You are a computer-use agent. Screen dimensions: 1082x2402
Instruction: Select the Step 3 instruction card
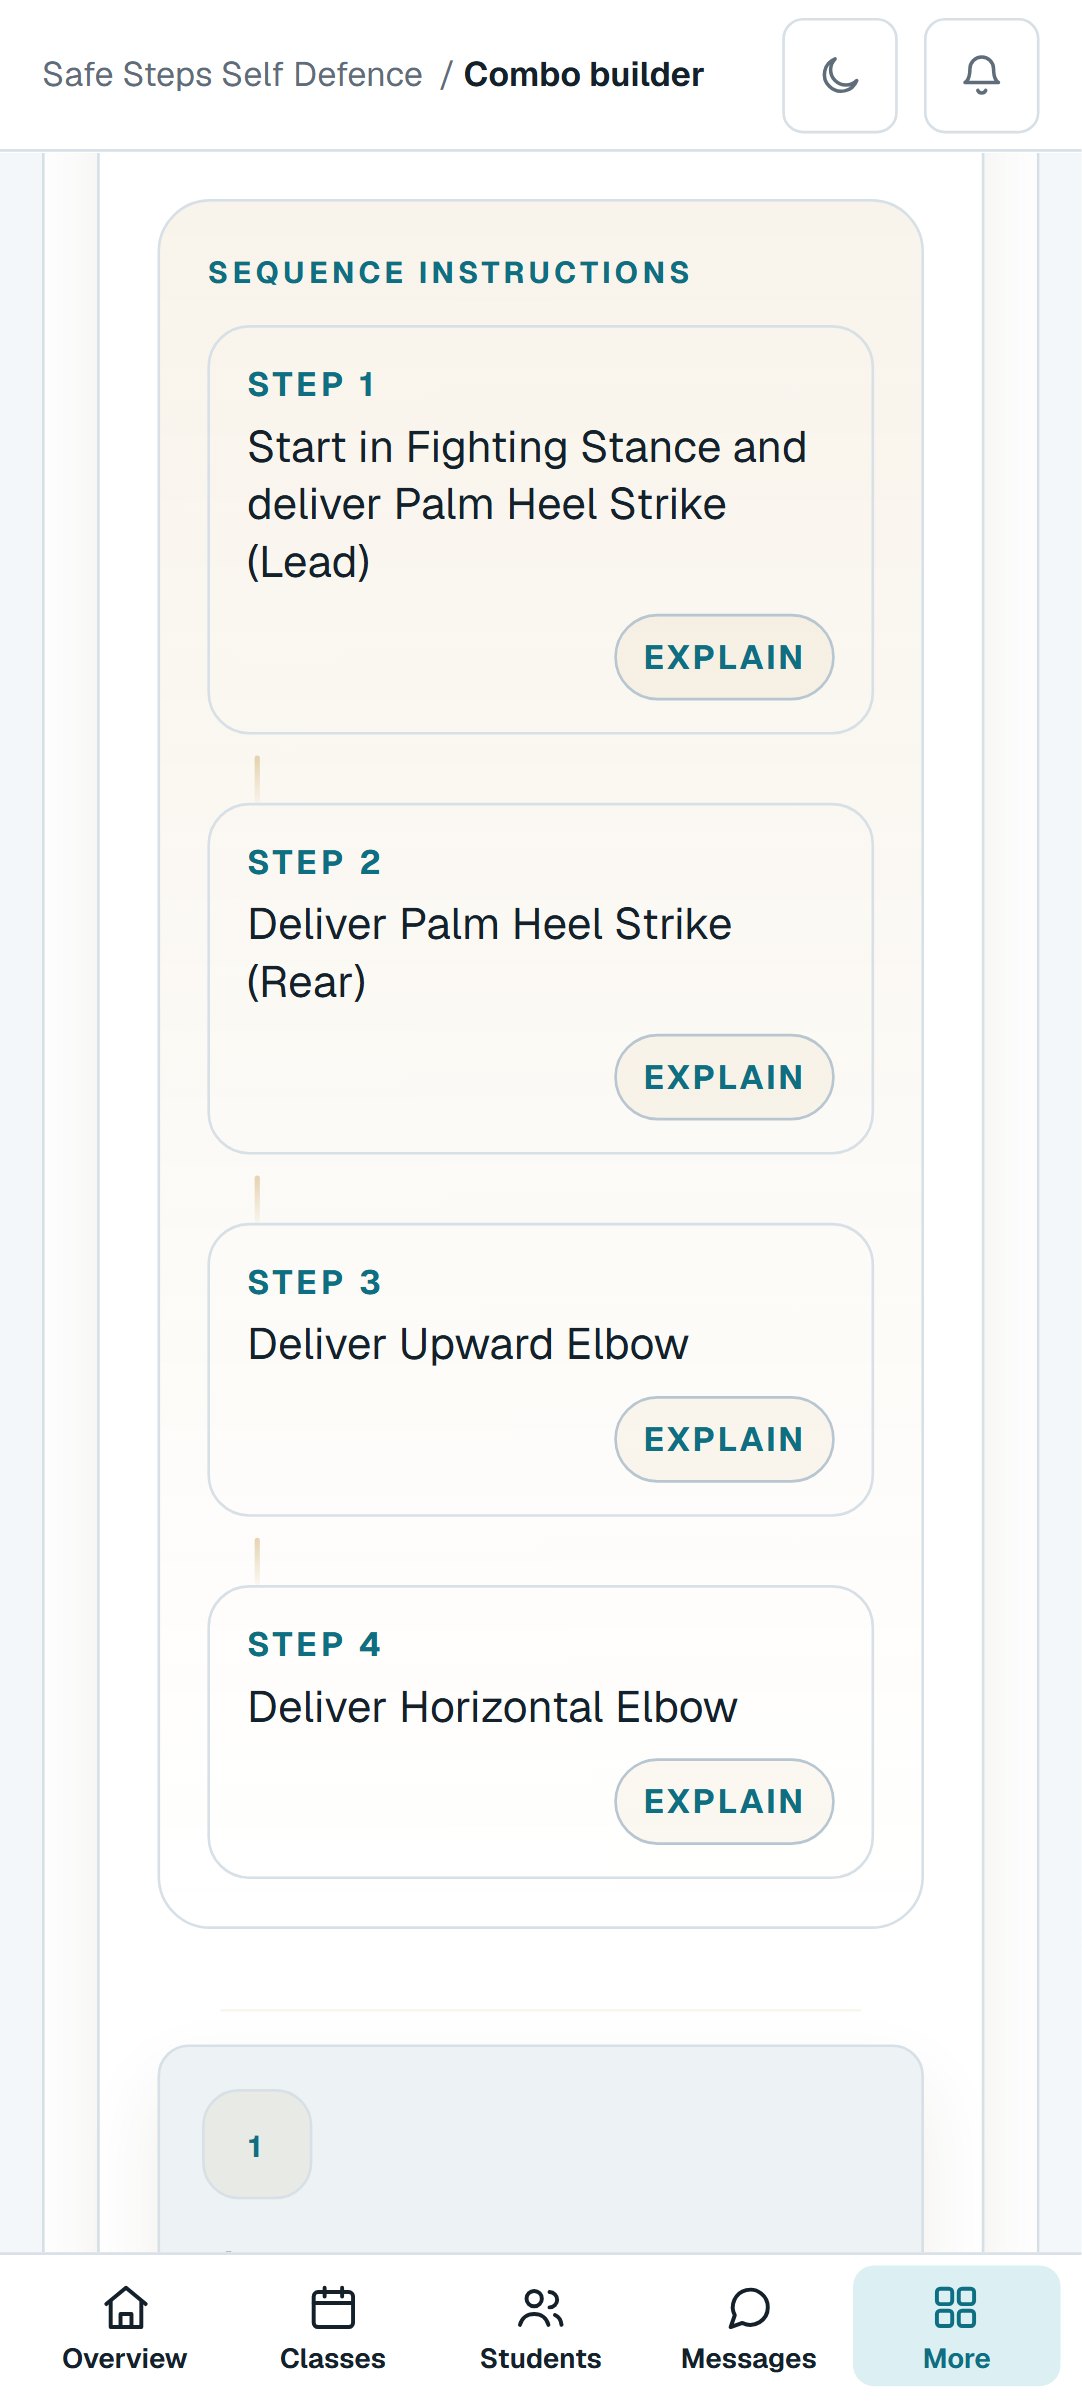(x=541, y=1370)
